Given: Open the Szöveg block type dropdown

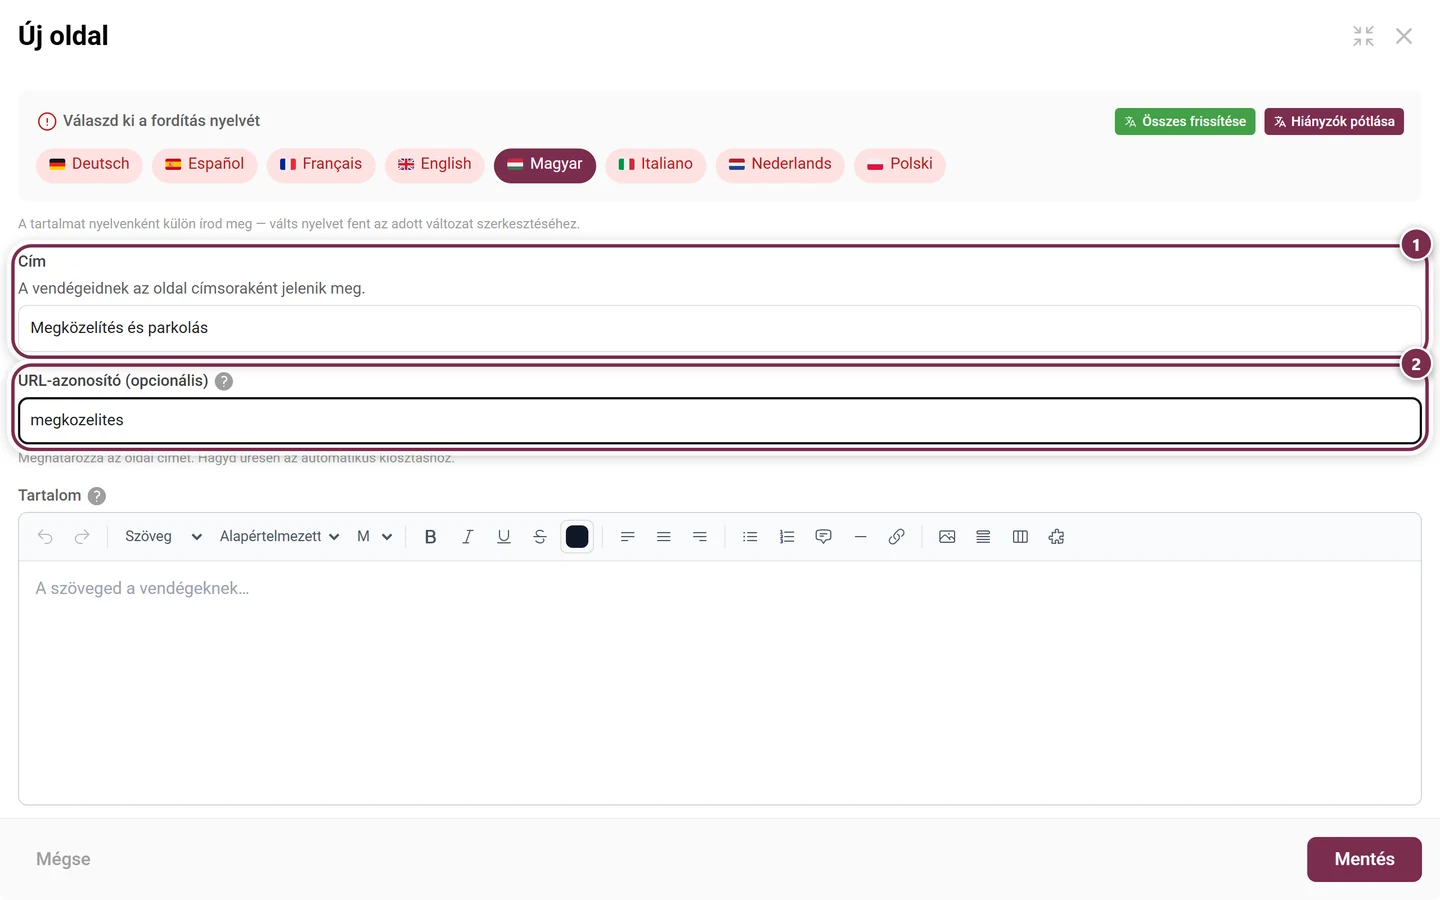Looking at the screenshot, I should 163,537.
